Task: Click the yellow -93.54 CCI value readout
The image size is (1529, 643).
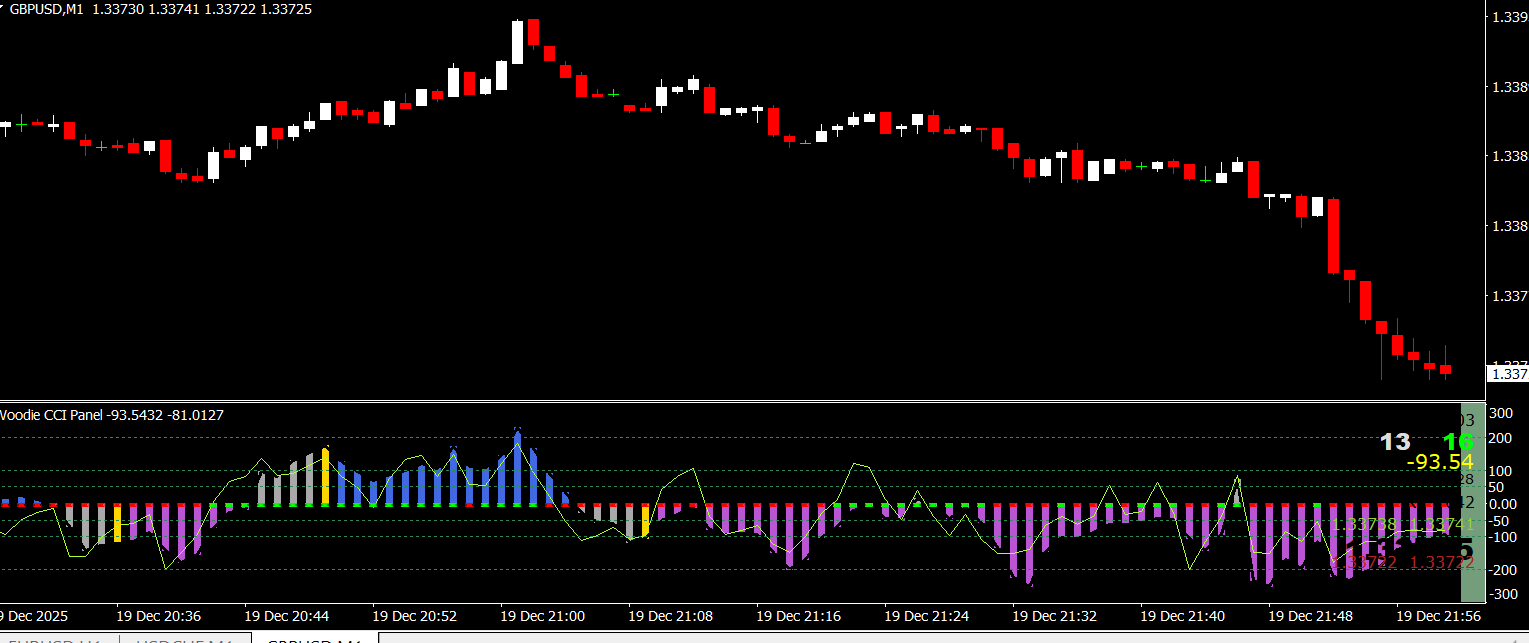Action: [1439, 462]
